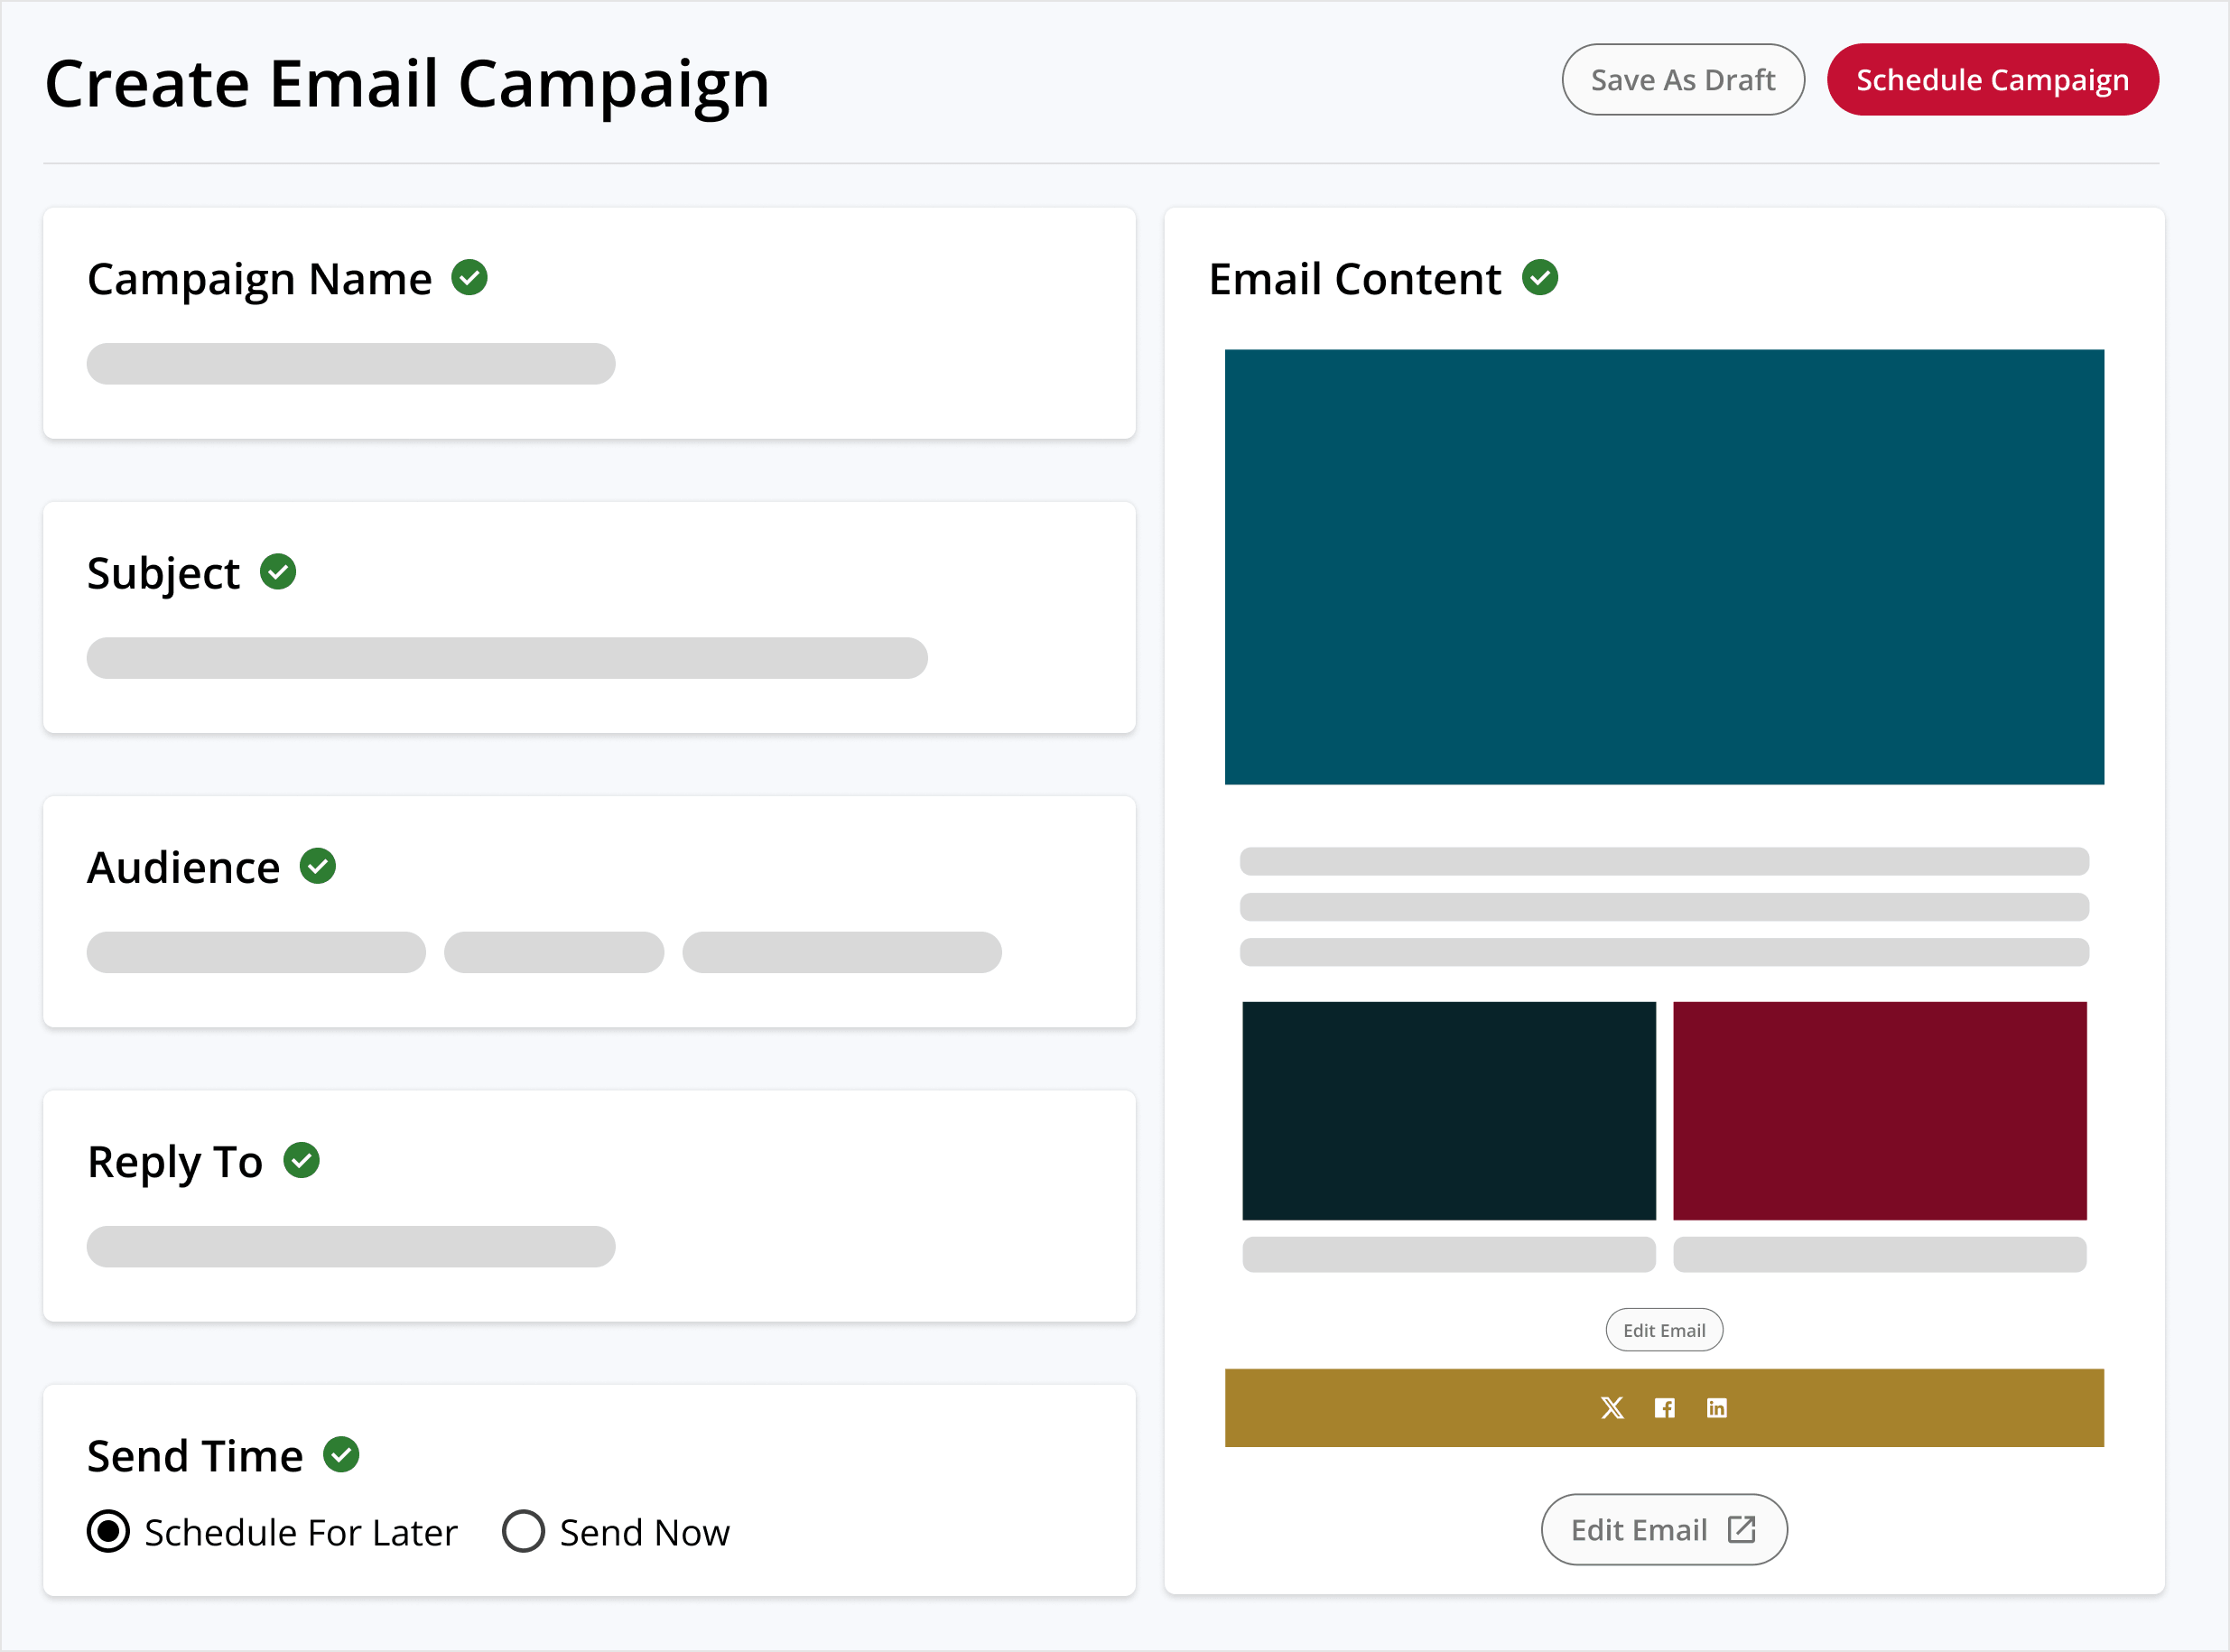Click the Email Content heading
Viewport: 2230px width, 1652px height.
tap(1355, 279)
